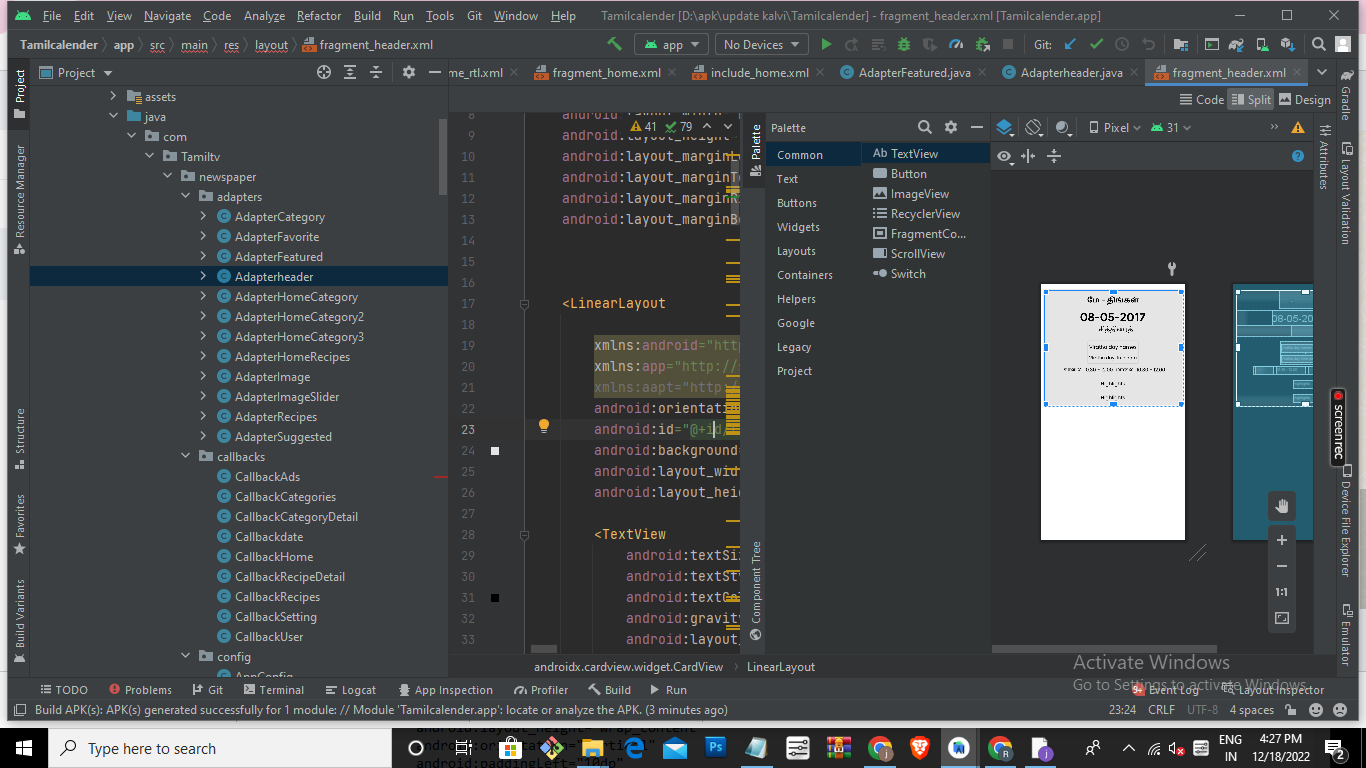Toggle the view options eye icon

(x=1004, y=156)
